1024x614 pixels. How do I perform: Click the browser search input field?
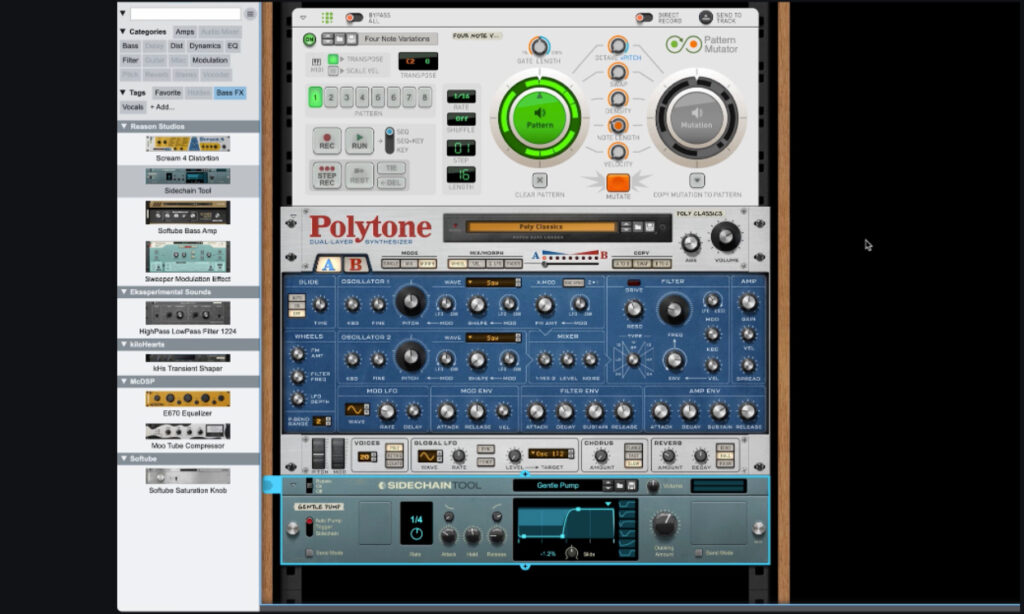click(x=185, y=14)
